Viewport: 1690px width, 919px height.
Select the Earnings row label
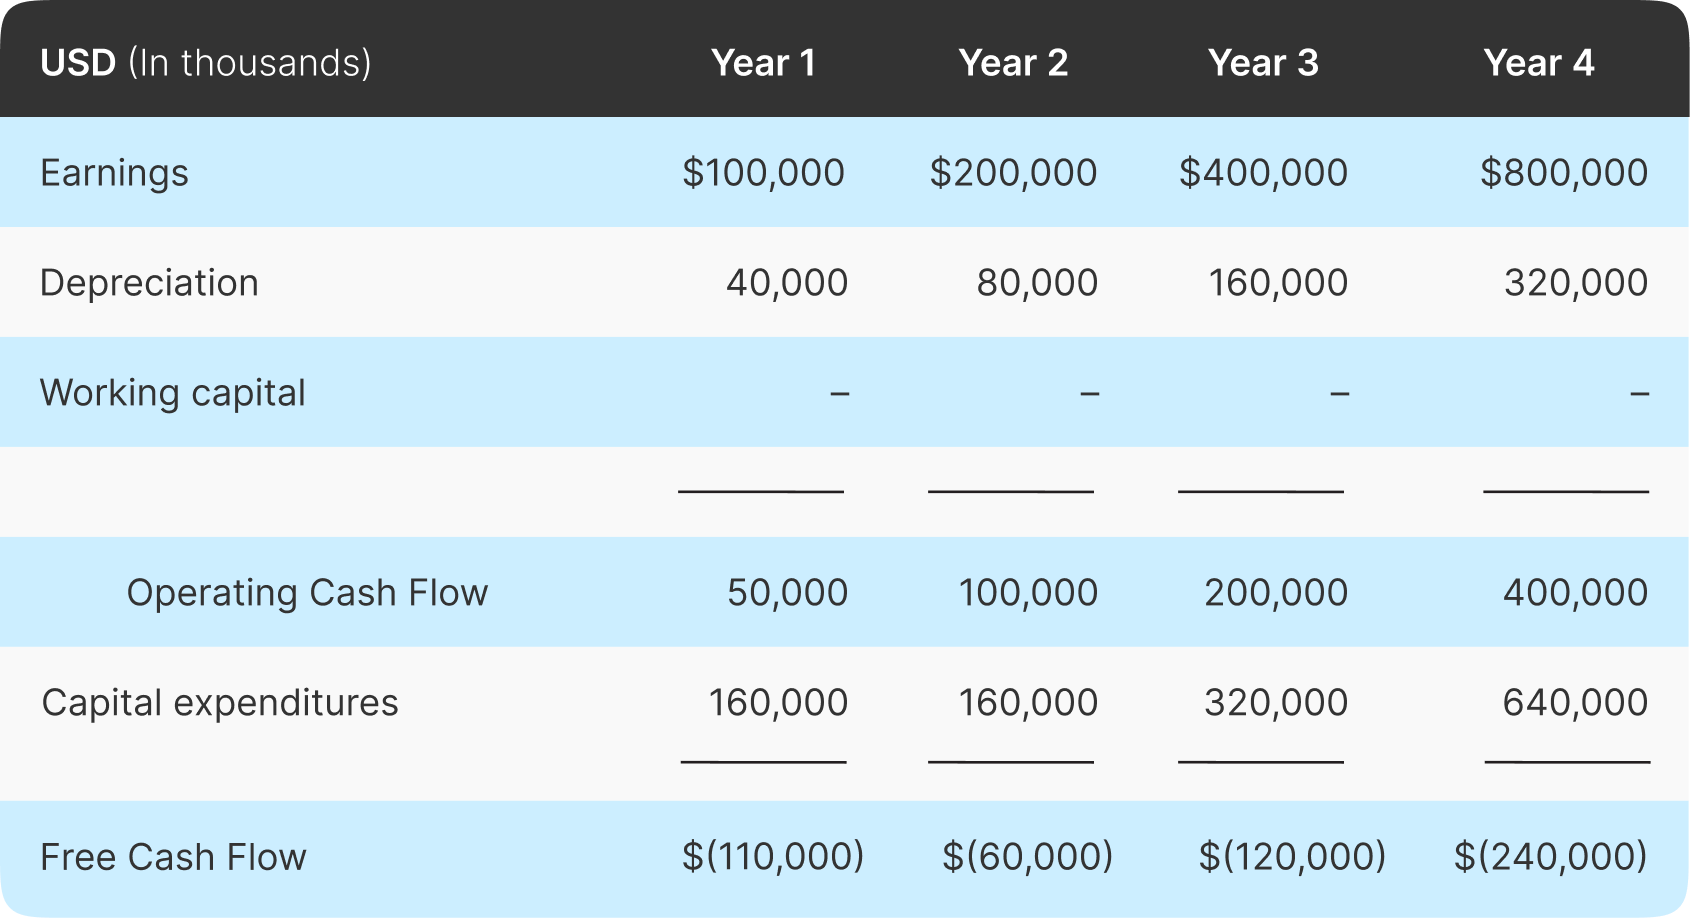[114, 173]
